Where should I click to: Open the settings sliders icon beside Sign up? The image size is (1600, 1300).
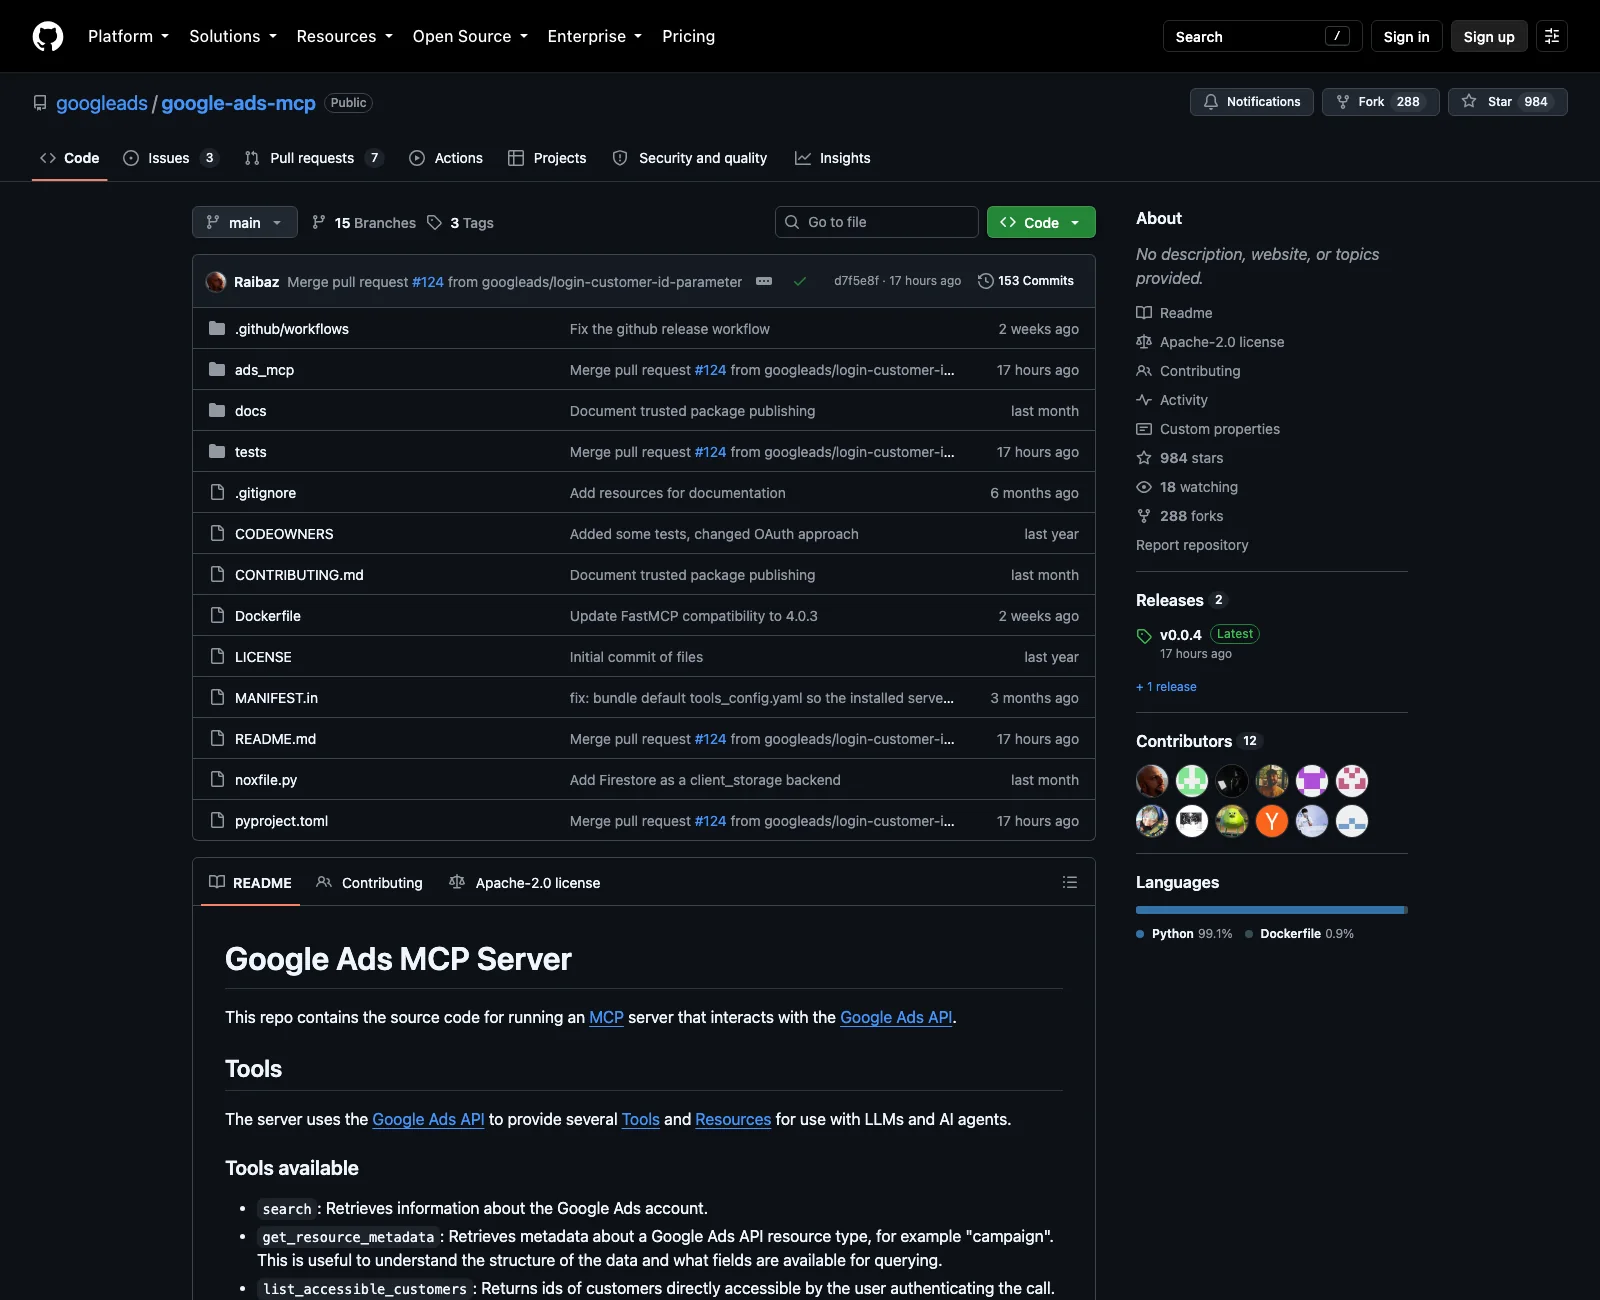coord(1552,36)
